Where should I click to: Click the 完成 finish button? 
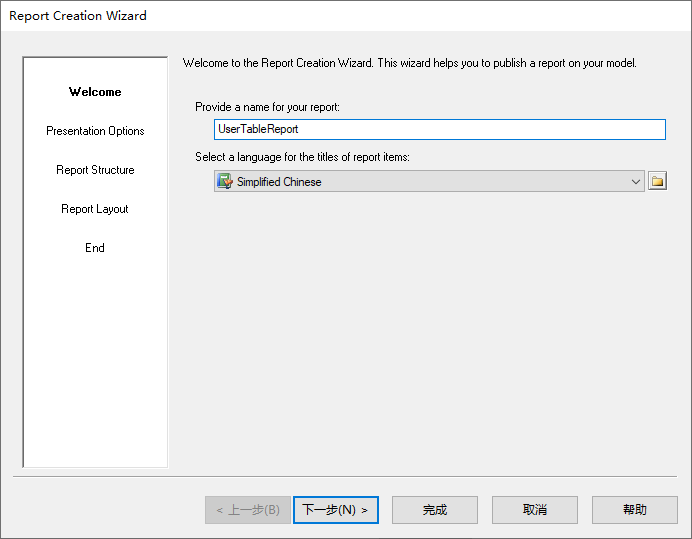tap(435, 510)
